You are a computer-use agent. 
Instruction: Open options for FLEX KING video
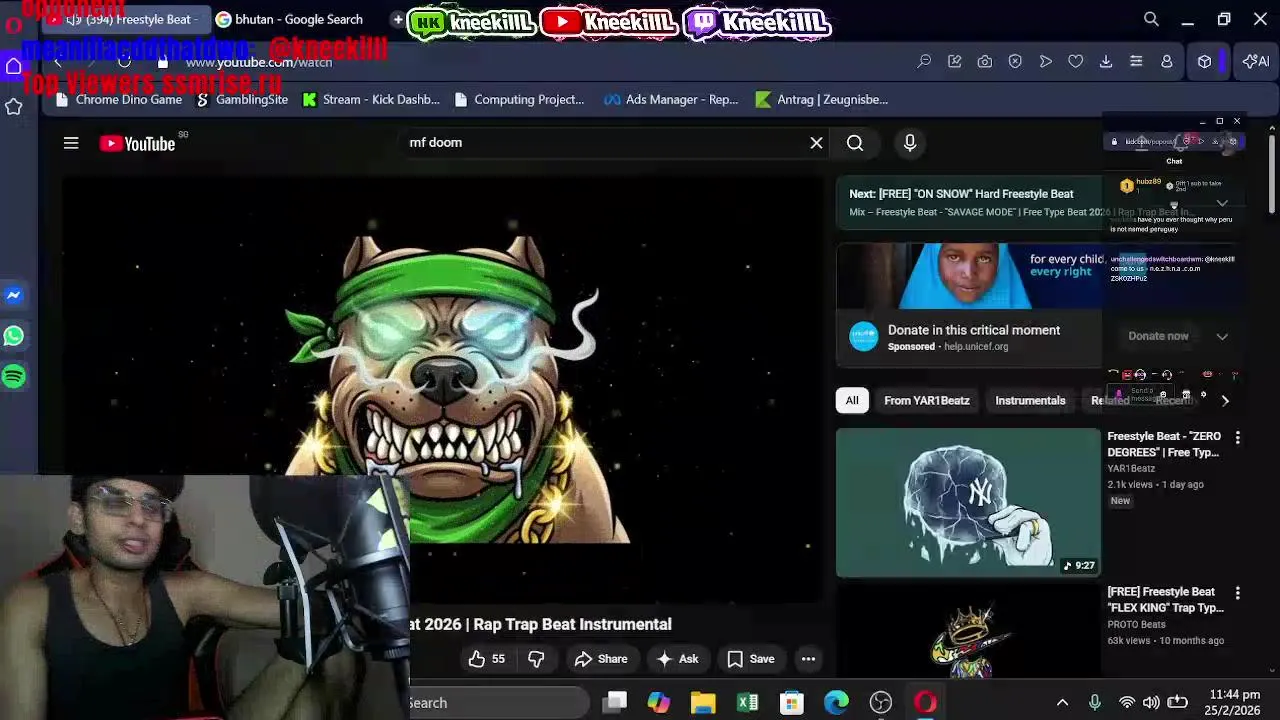tap(1237, 594)
